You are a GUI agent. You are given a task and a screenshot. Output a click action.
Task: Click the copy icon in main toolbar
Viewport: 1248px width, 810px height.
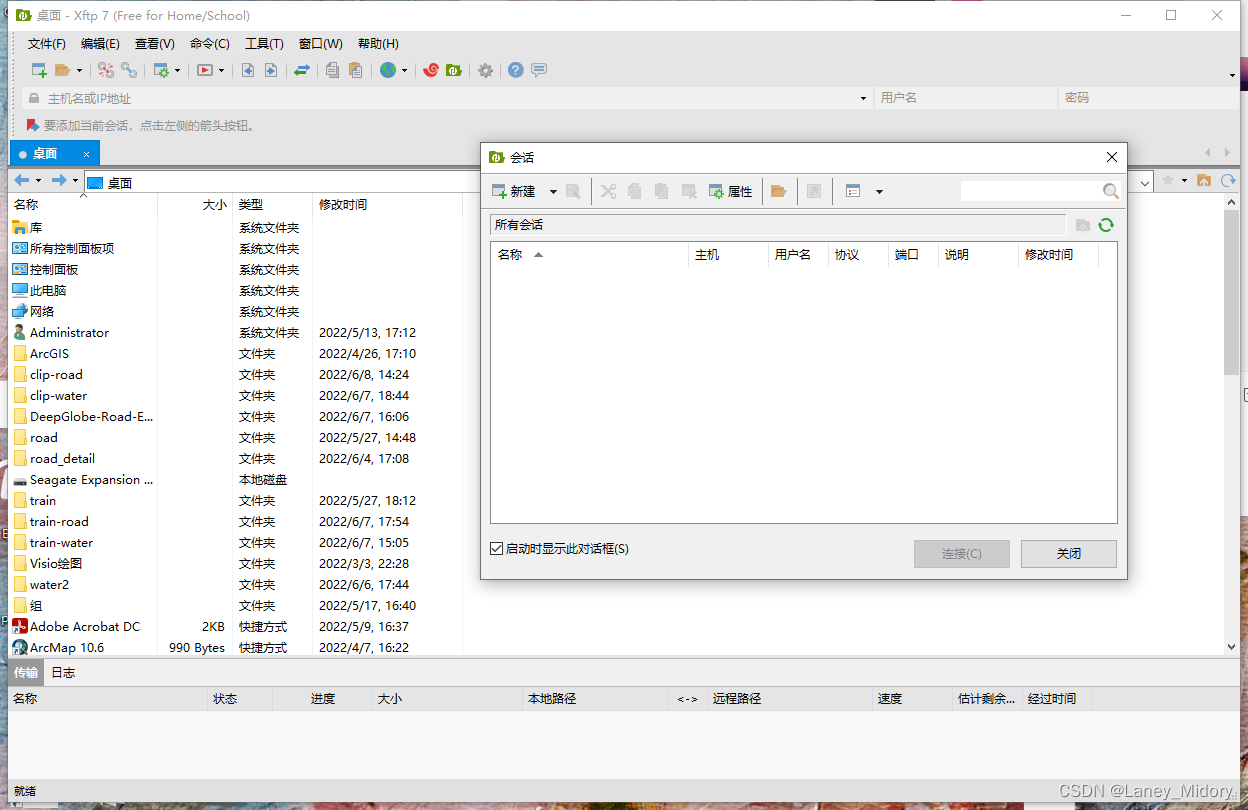(x=332, y=70)
